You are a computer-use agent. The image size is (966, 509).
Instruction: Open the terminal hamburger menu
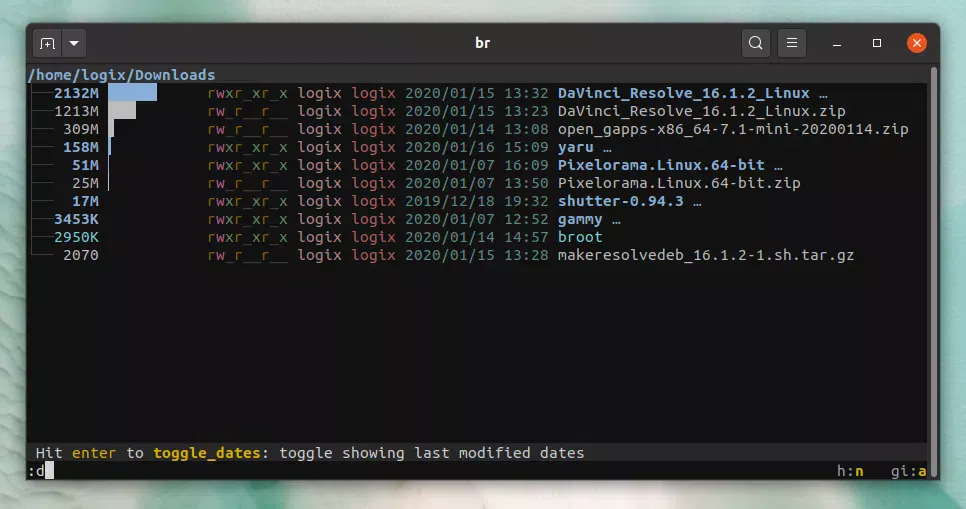(x=792, y=43)
